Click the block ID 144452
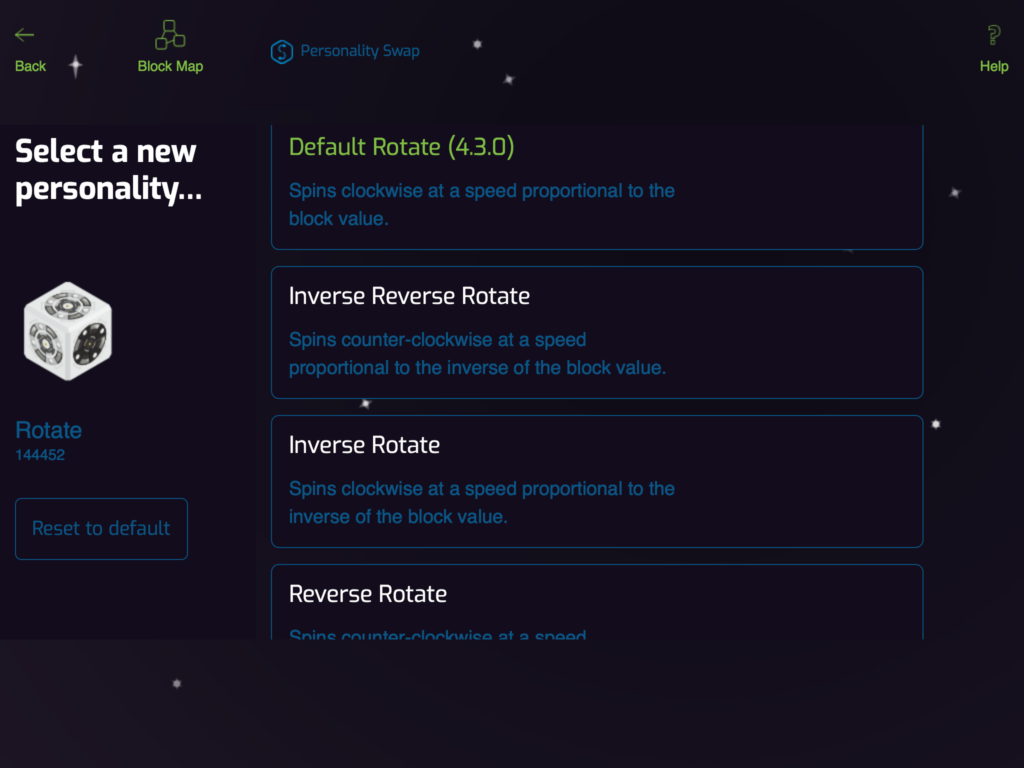 (x=40, y=455)
